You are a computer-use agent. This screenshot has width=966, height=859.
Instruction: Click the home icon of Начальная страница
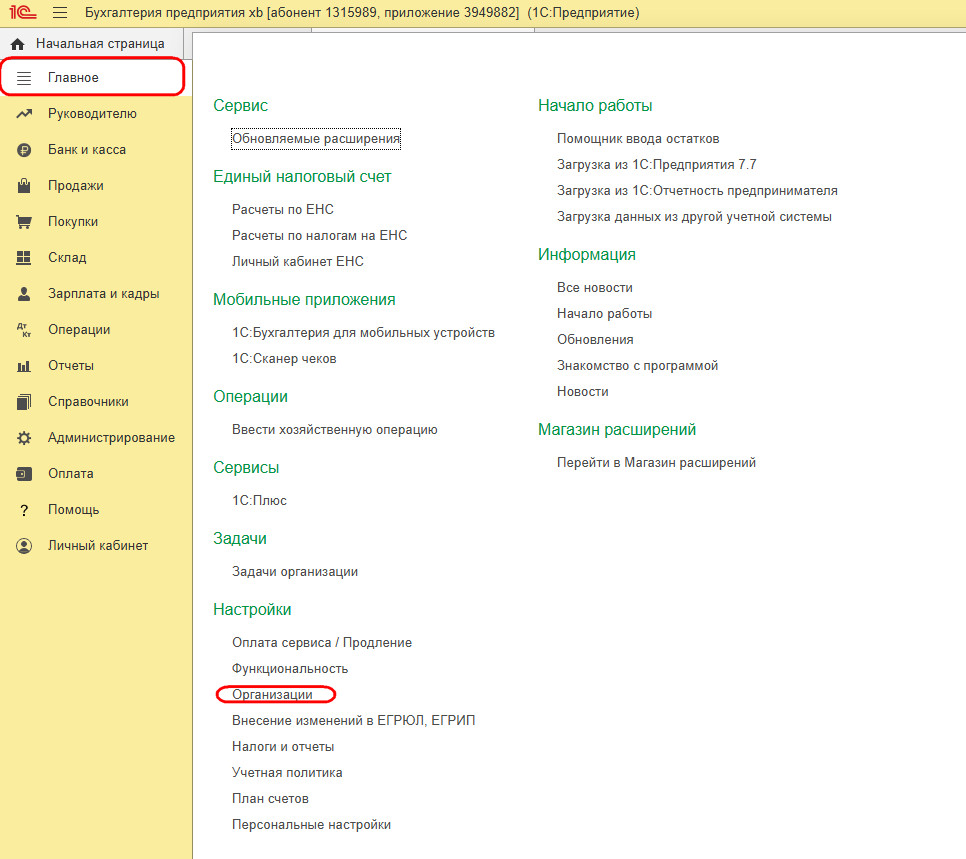tap(18, 44)
